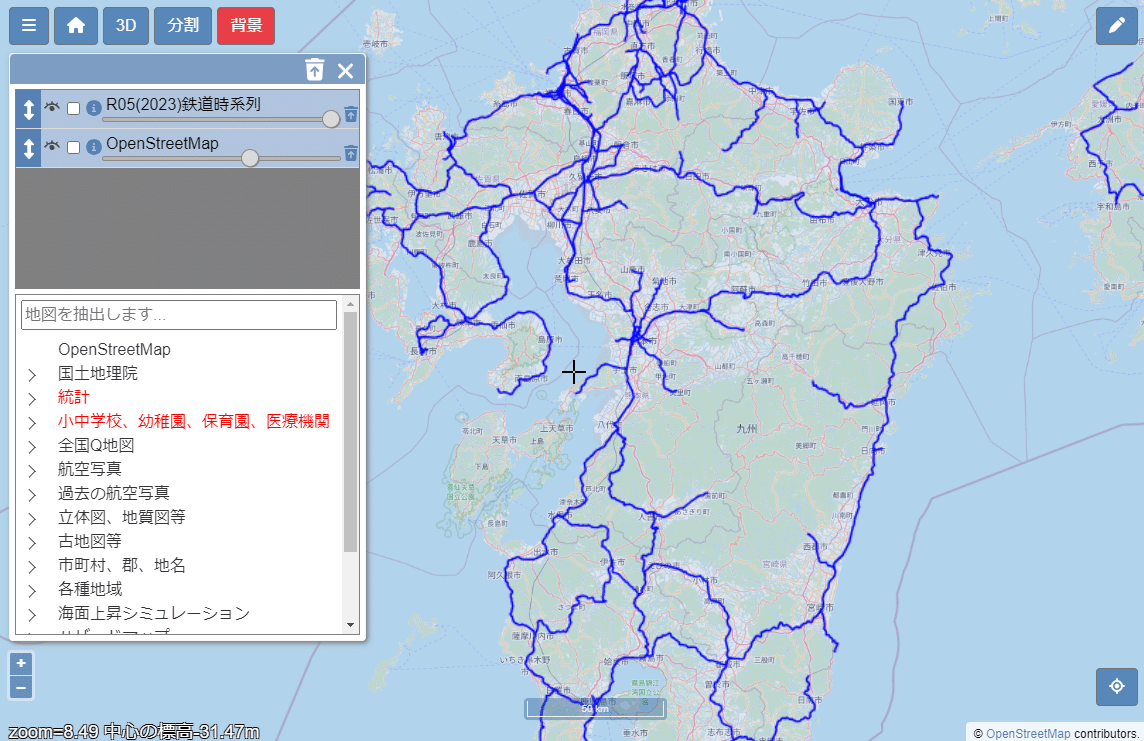The height and width of the screenshot is (741, 1144).
Task: Expand the 航空写真 category
Action: click(32, 471)
